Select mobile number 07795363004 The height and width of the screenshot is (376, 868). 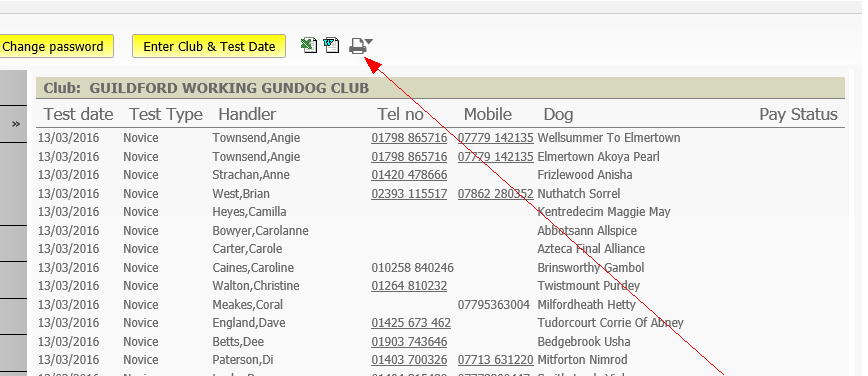coord(494,305)
